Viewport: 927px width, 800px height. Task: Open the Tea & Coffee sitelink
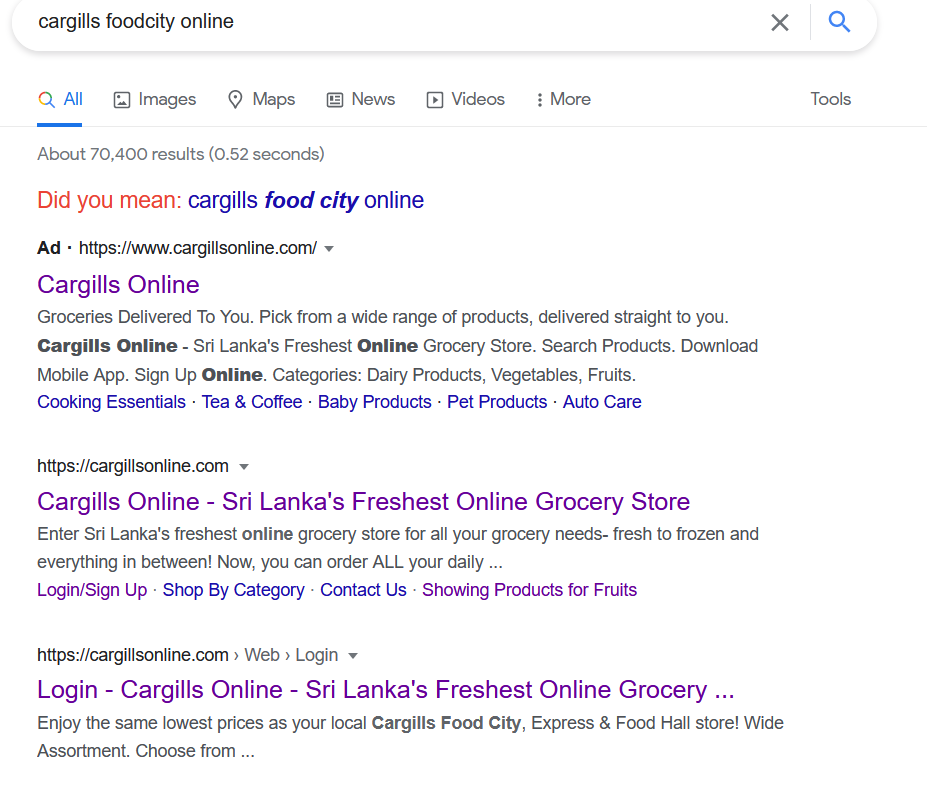click(252, 402)
